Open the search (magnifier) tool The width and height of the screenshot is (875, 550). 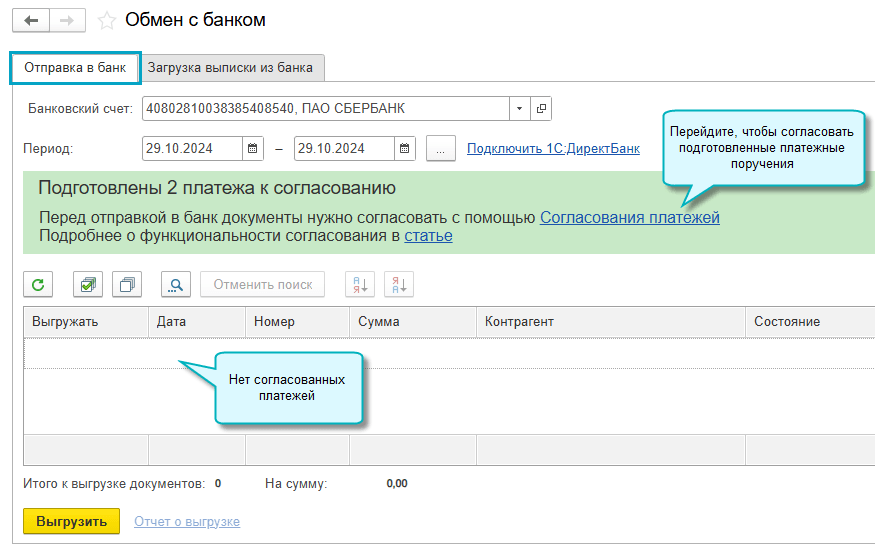pos(176,285)
